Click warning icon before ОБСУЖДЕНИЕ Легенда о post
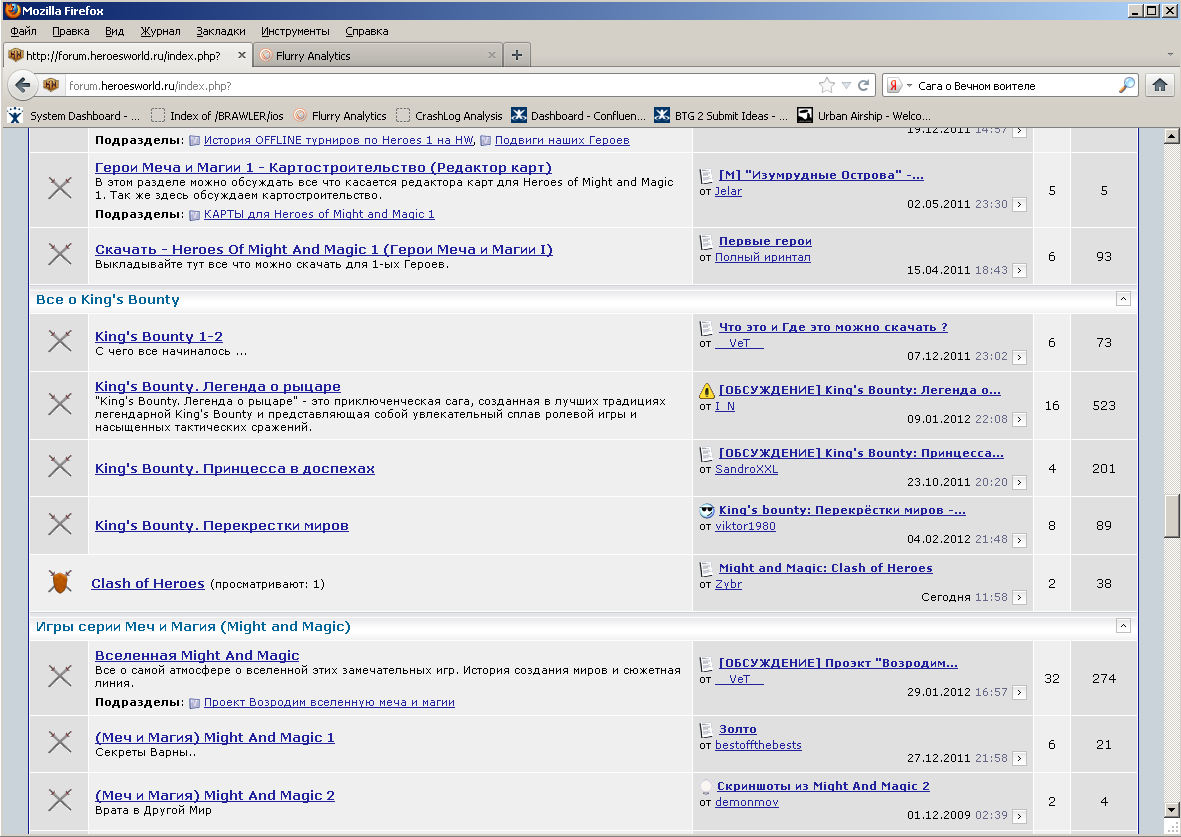 (x=706, y=390)
